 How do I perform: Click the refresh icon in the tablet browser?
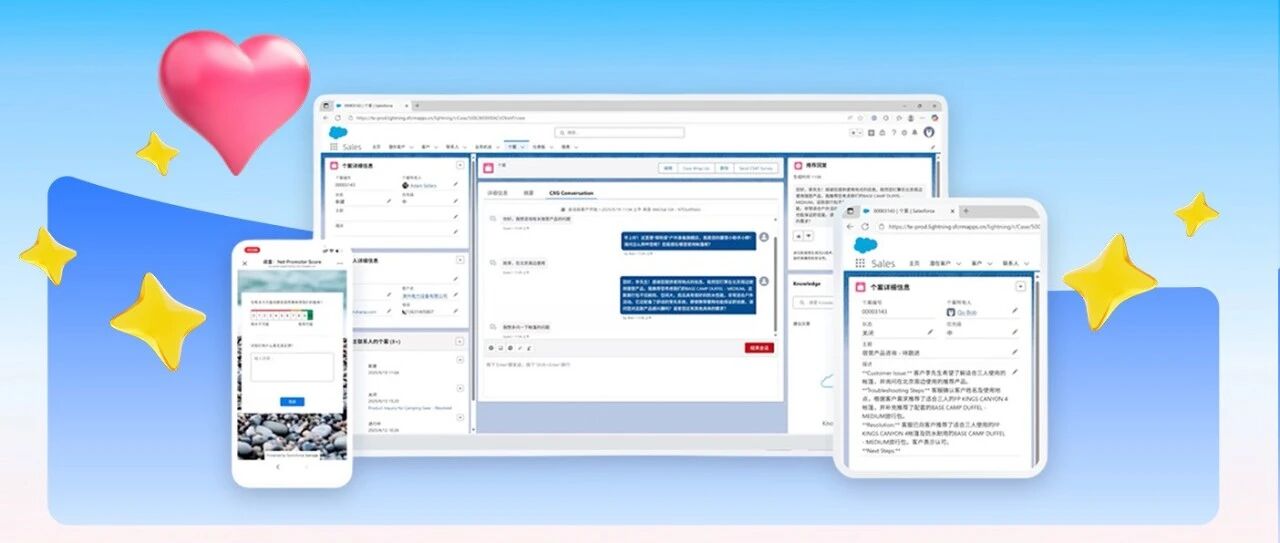click(865, 227)
